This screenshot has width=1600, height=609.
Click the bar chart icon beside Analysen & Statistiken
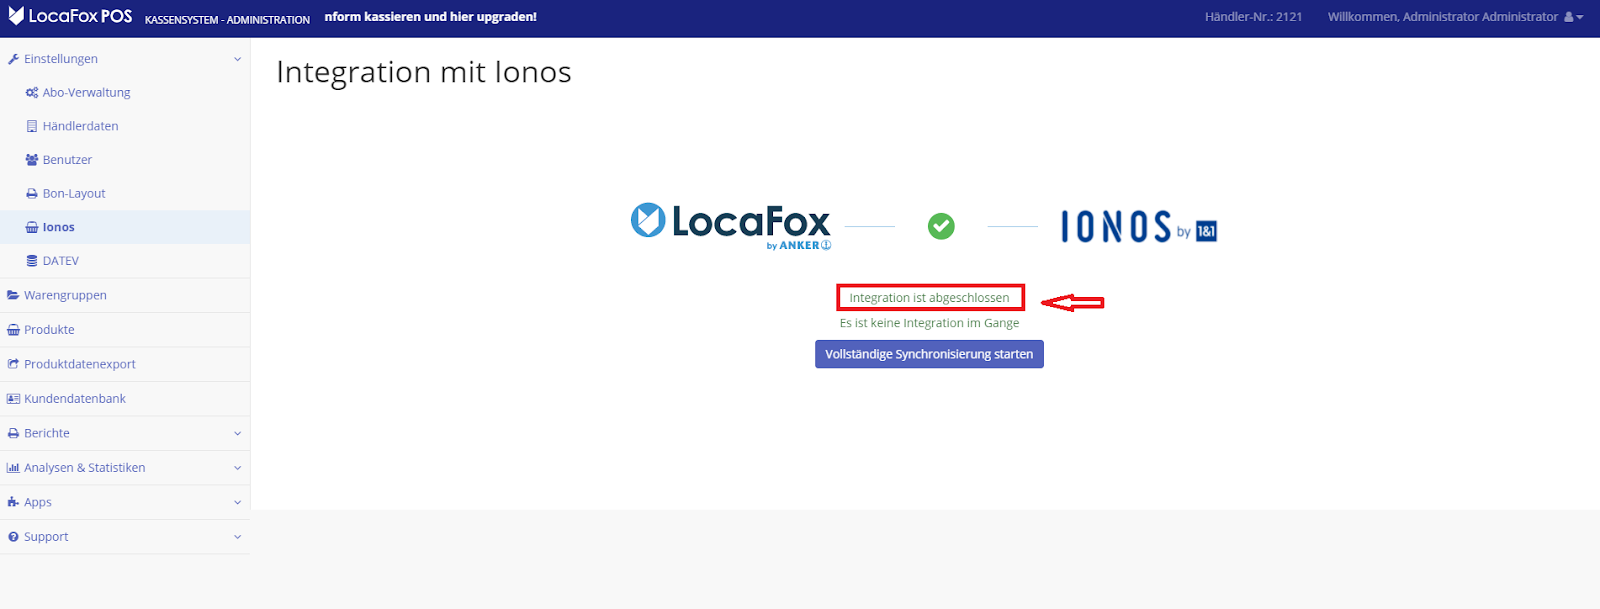click(x=13, y=468)
